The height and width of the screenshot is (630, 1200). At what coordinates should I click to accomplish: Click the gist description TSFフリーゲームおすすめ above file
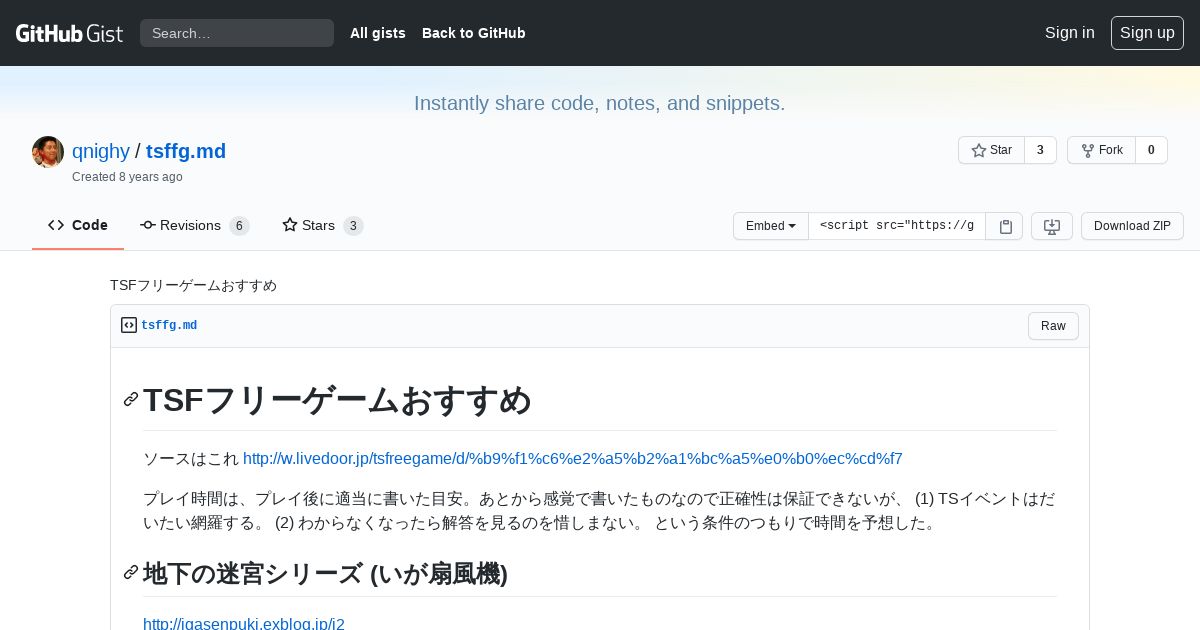click(x=193, y=285)
